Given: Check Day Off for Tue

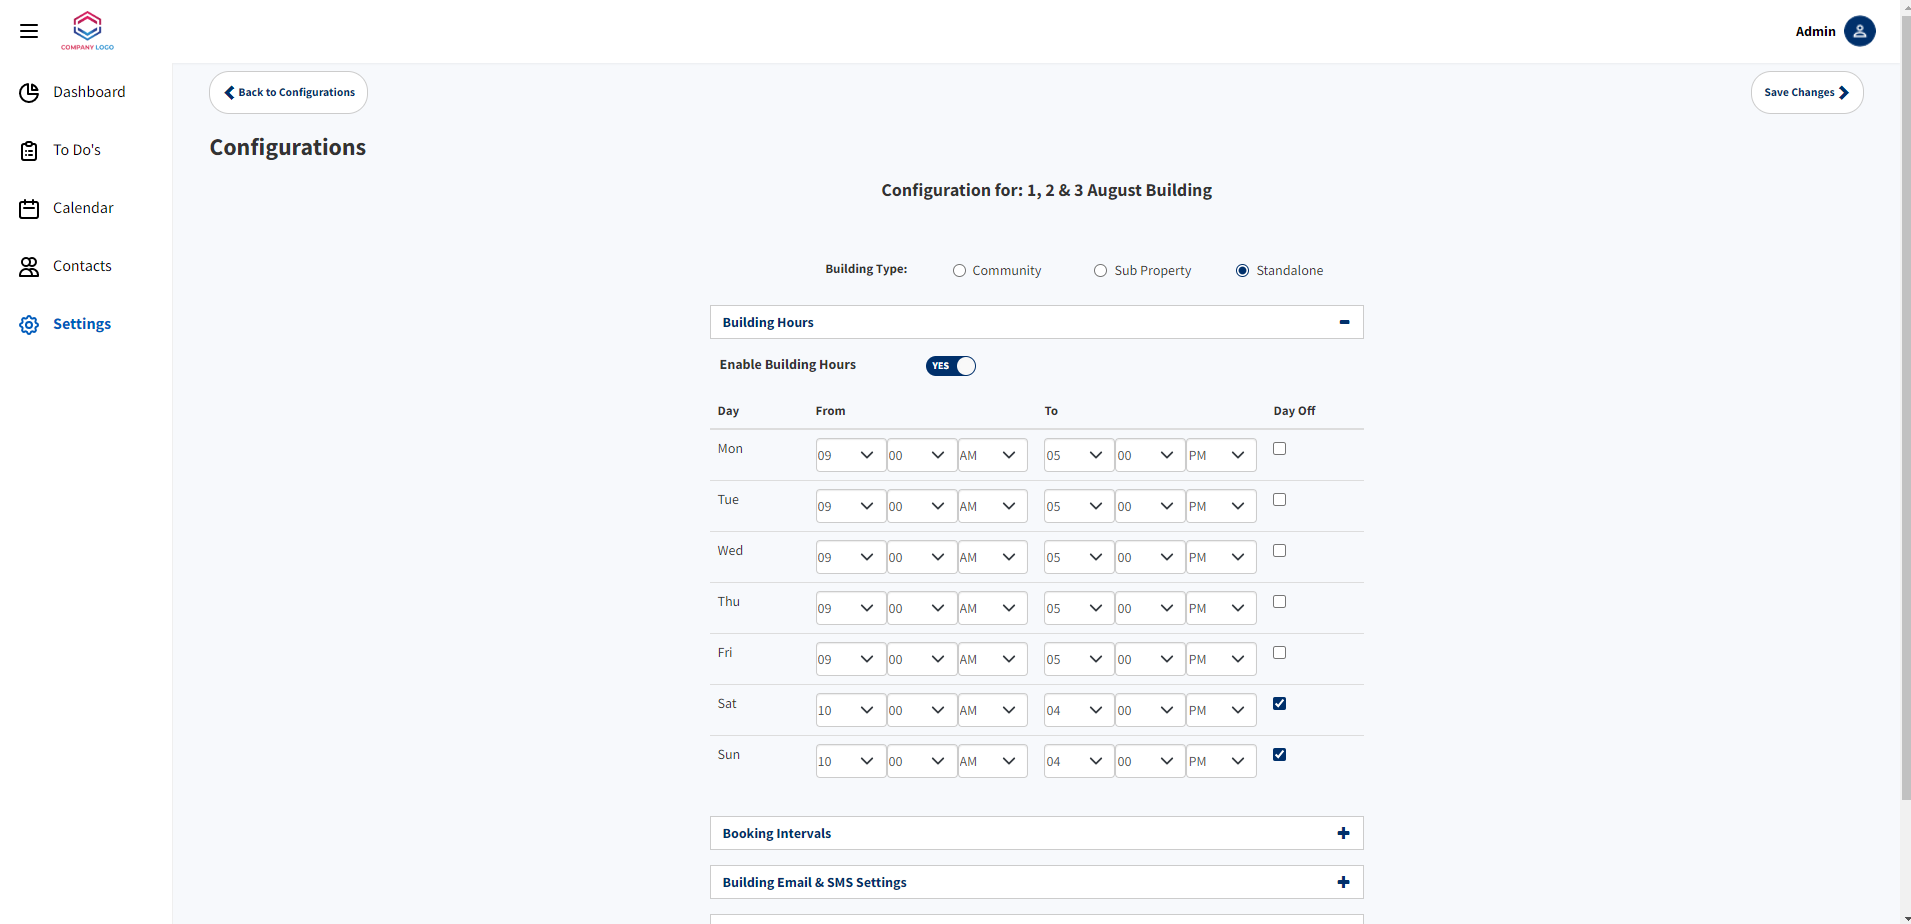Looking at the screenshot, I should (x=1279, y=500).
